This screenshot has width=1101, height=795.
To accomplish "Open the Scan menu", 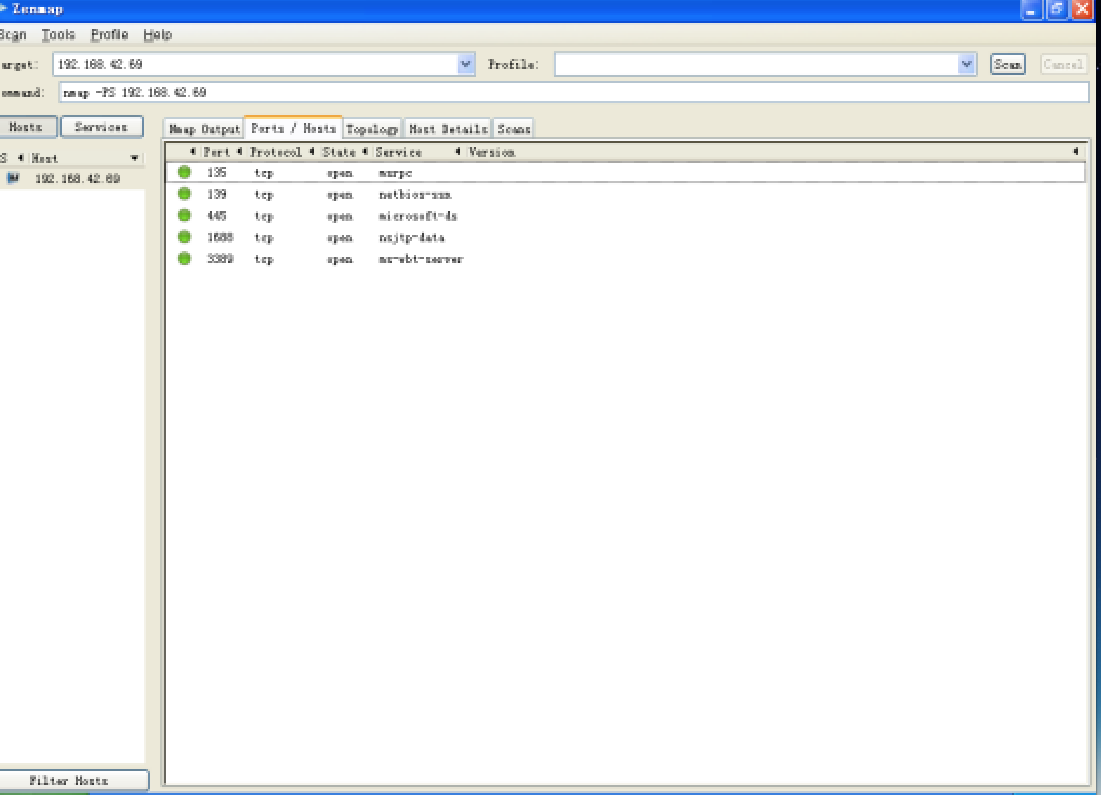I will (x=13, y=34).
